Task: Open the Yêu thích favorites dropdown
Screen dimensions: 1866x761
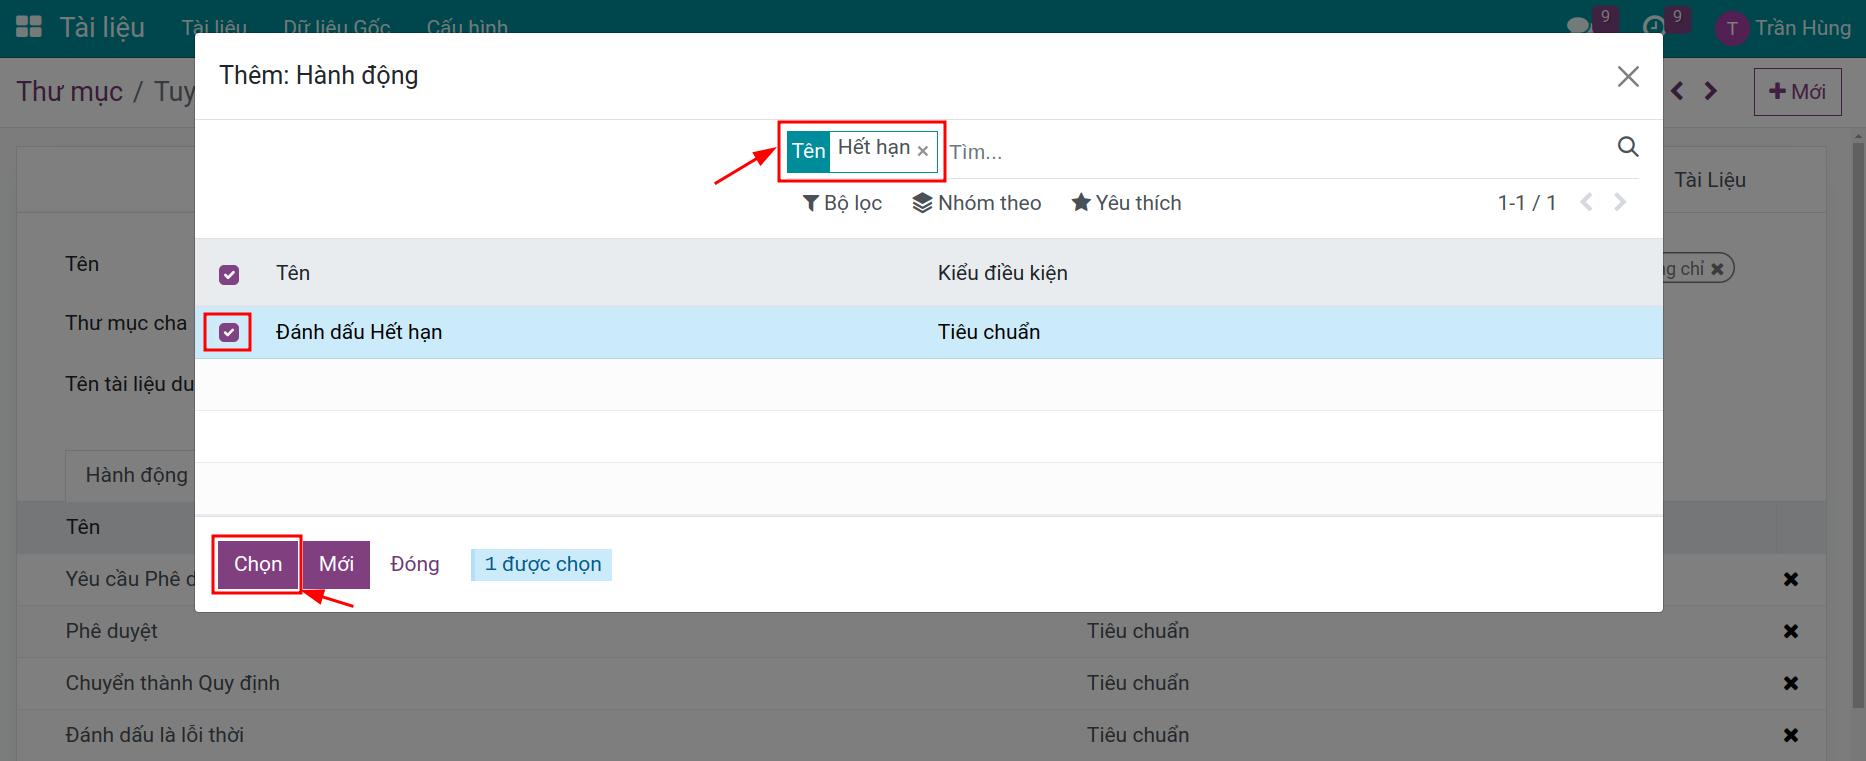Action: click(1126, 203)
